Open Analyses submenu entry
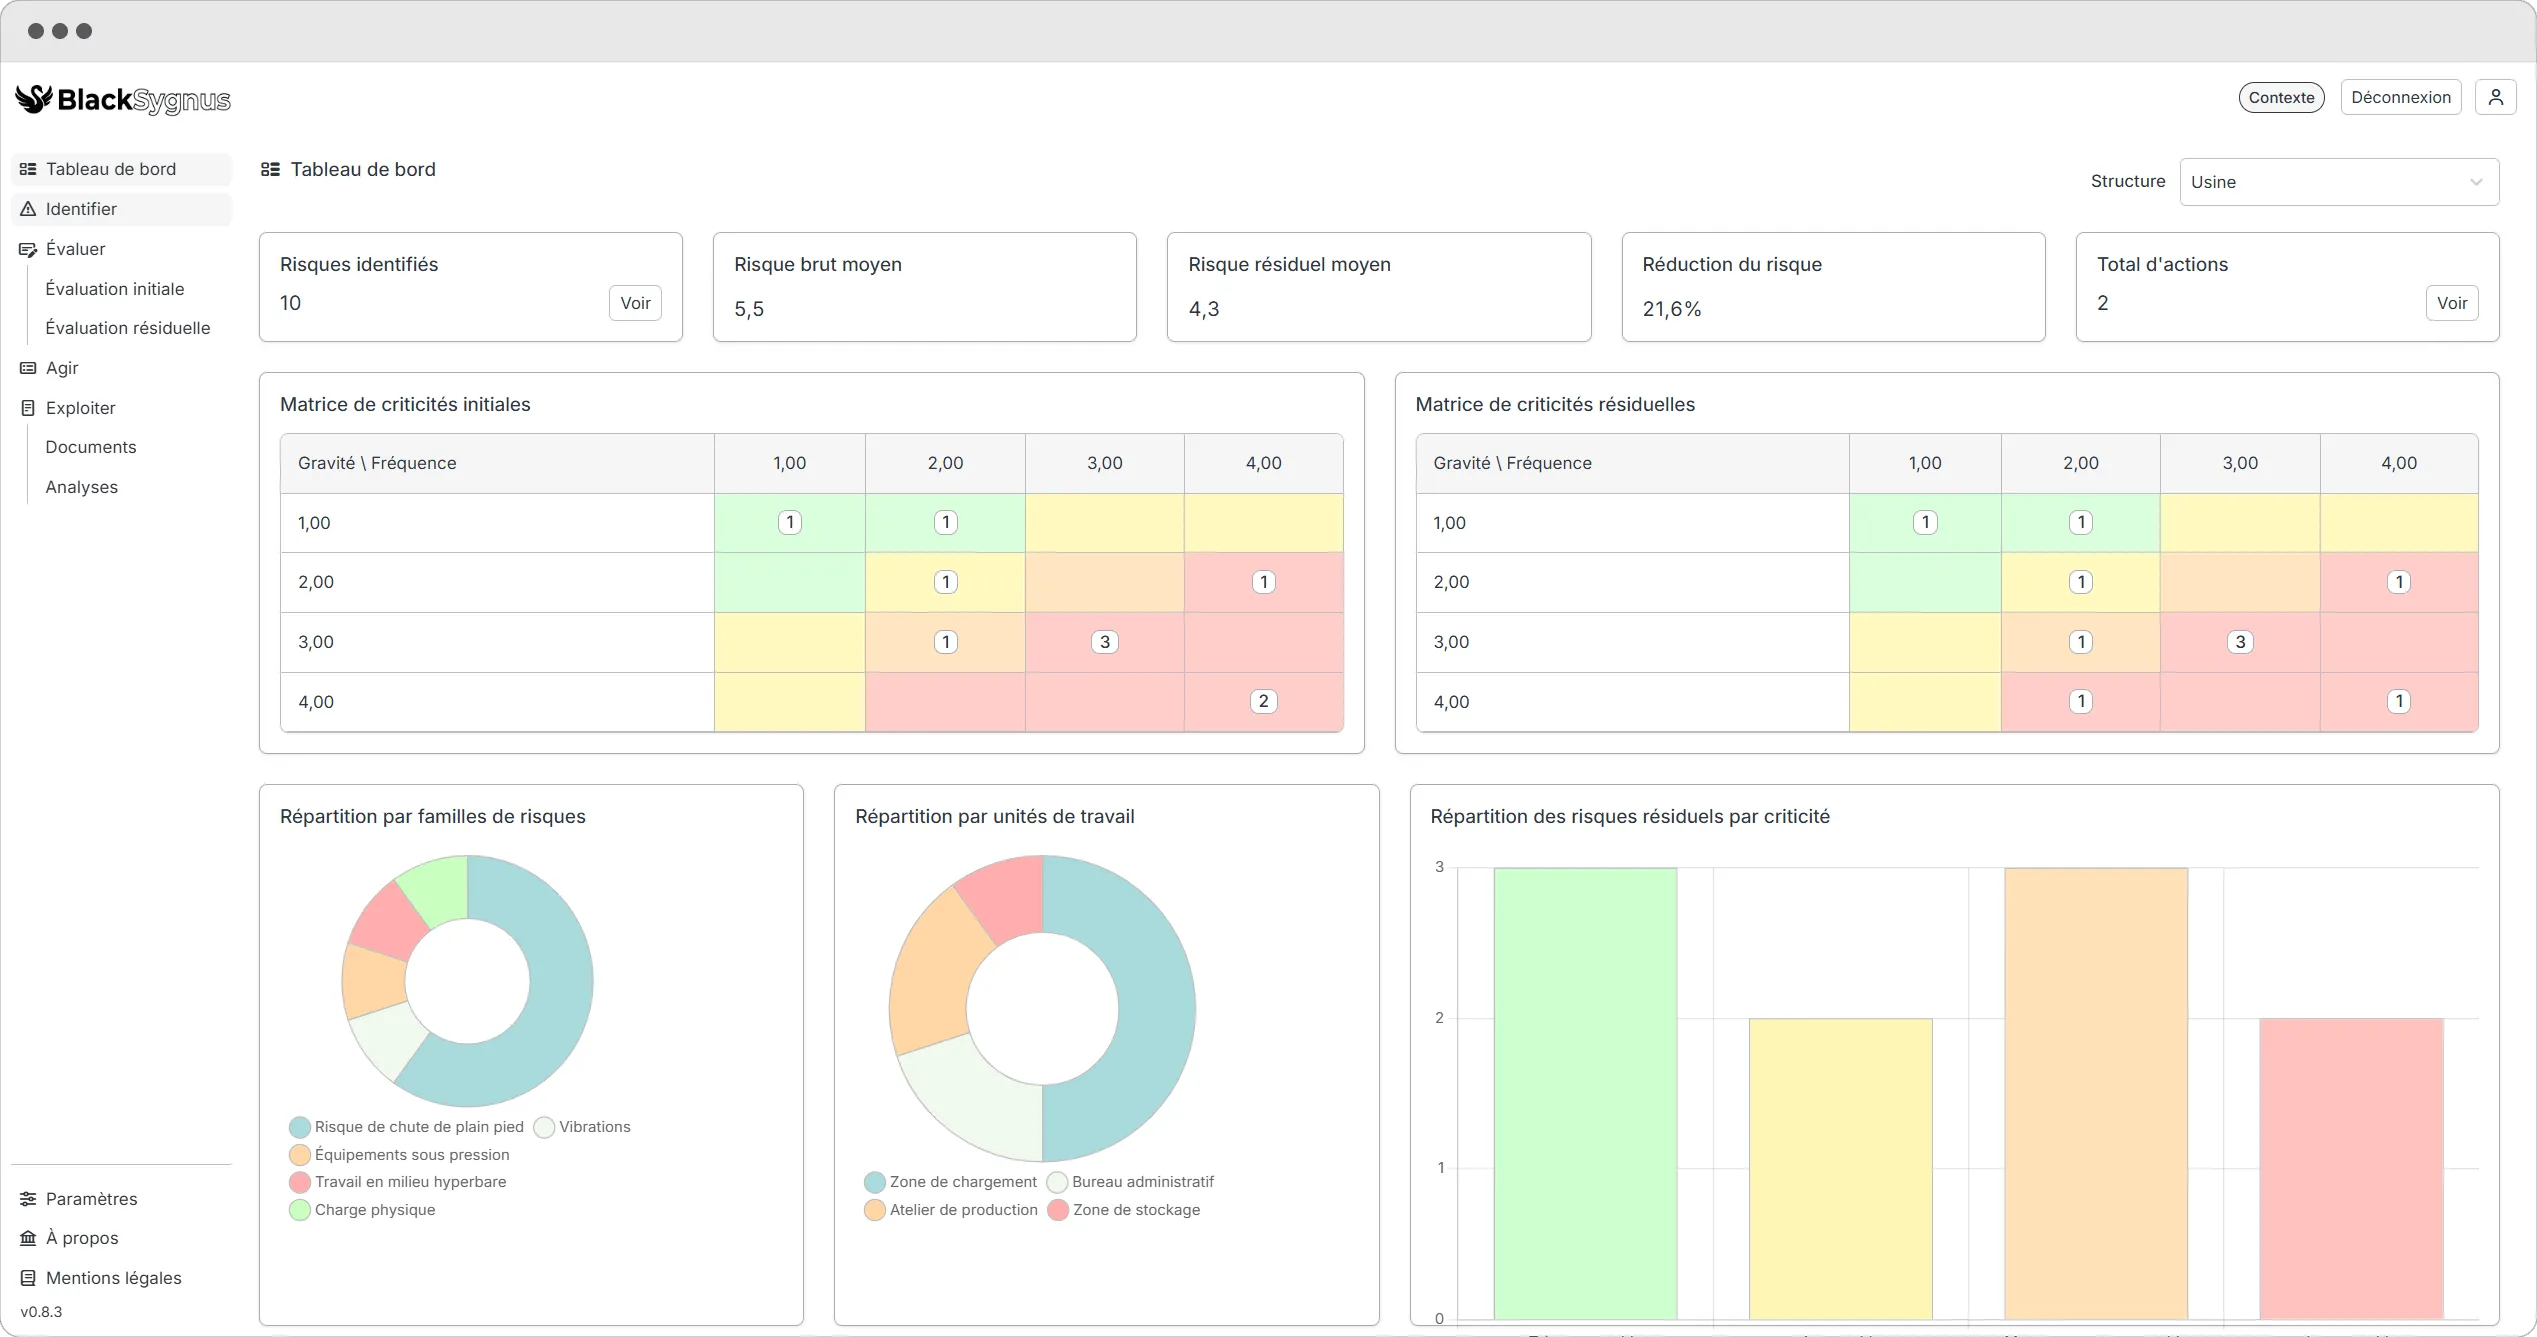The width and height of the screenshot is (2537, 1337). coord(82,487)
